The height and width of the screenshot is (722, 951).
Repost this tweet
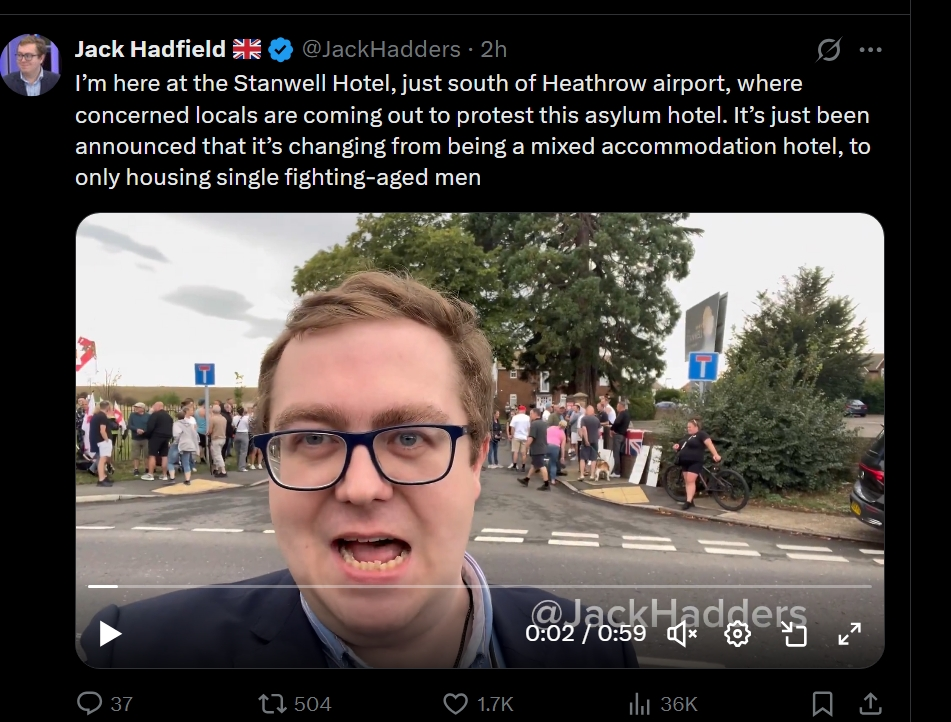272,703
